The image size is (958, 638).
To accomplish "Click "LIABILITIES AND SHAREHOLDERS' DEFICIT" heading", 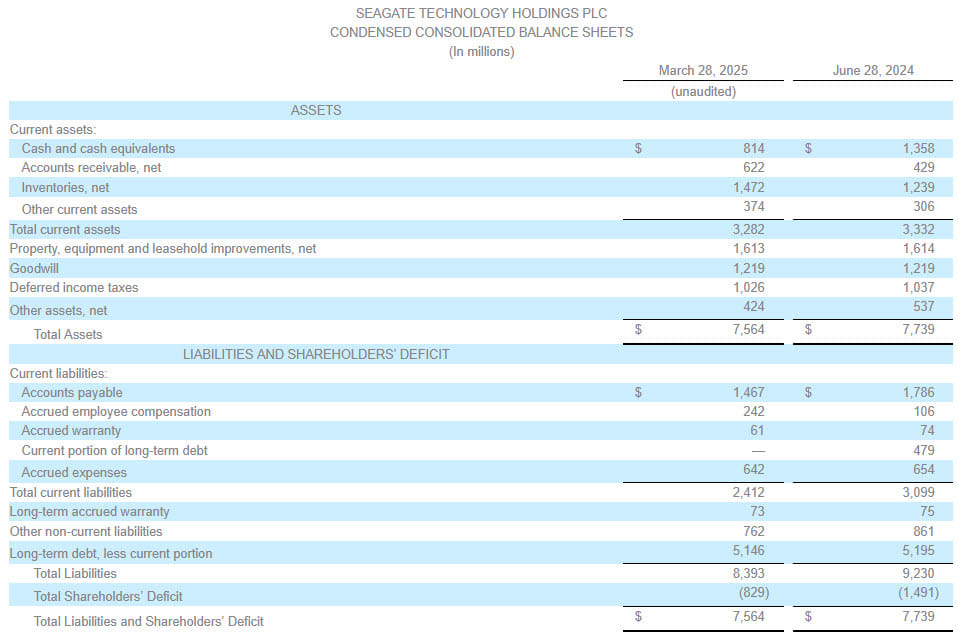I will tap(316, 354).
